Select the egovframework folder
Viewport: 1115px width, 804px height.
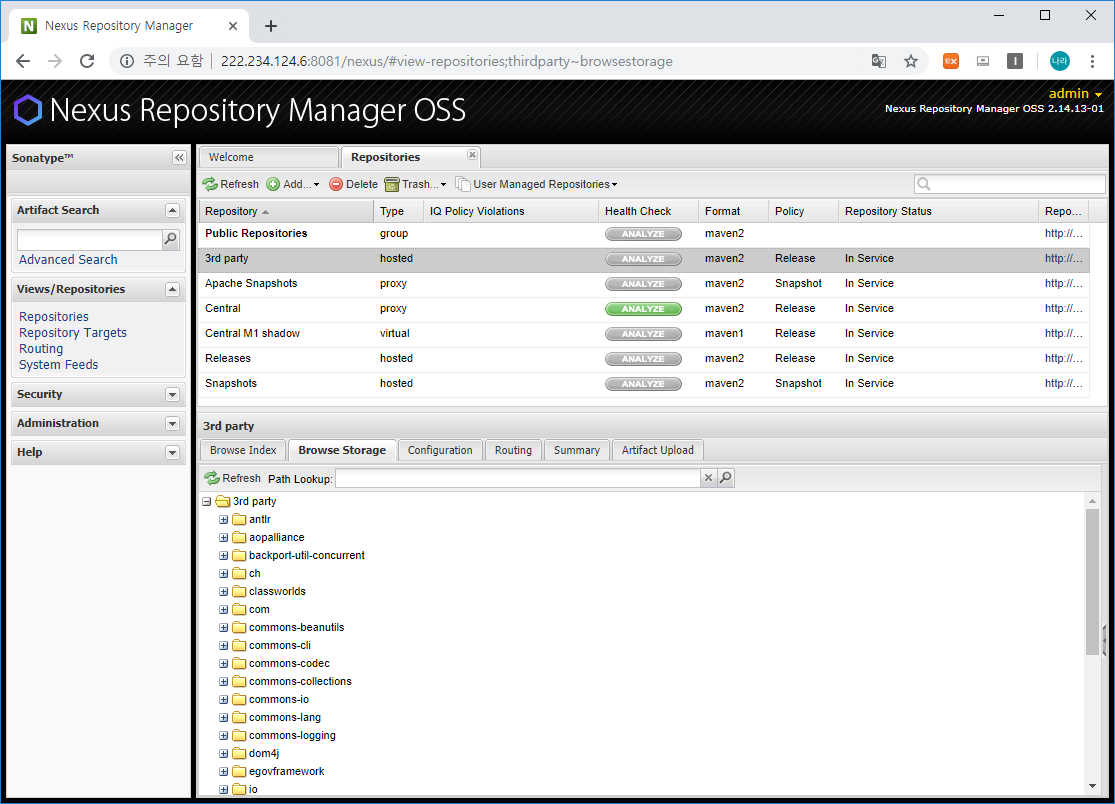pyautogui.click(x=287, y=771)
